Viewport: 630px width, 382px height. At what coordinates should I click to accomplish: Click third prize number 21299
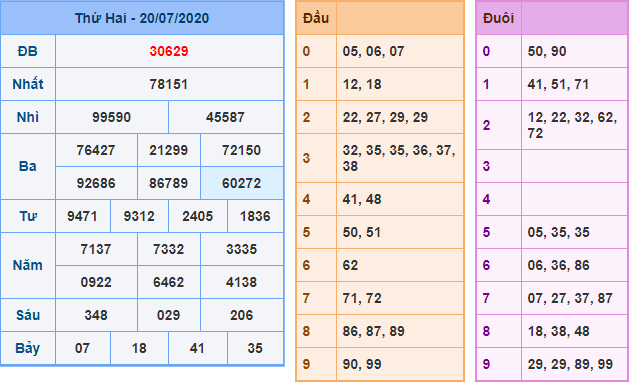click(168, 150)
